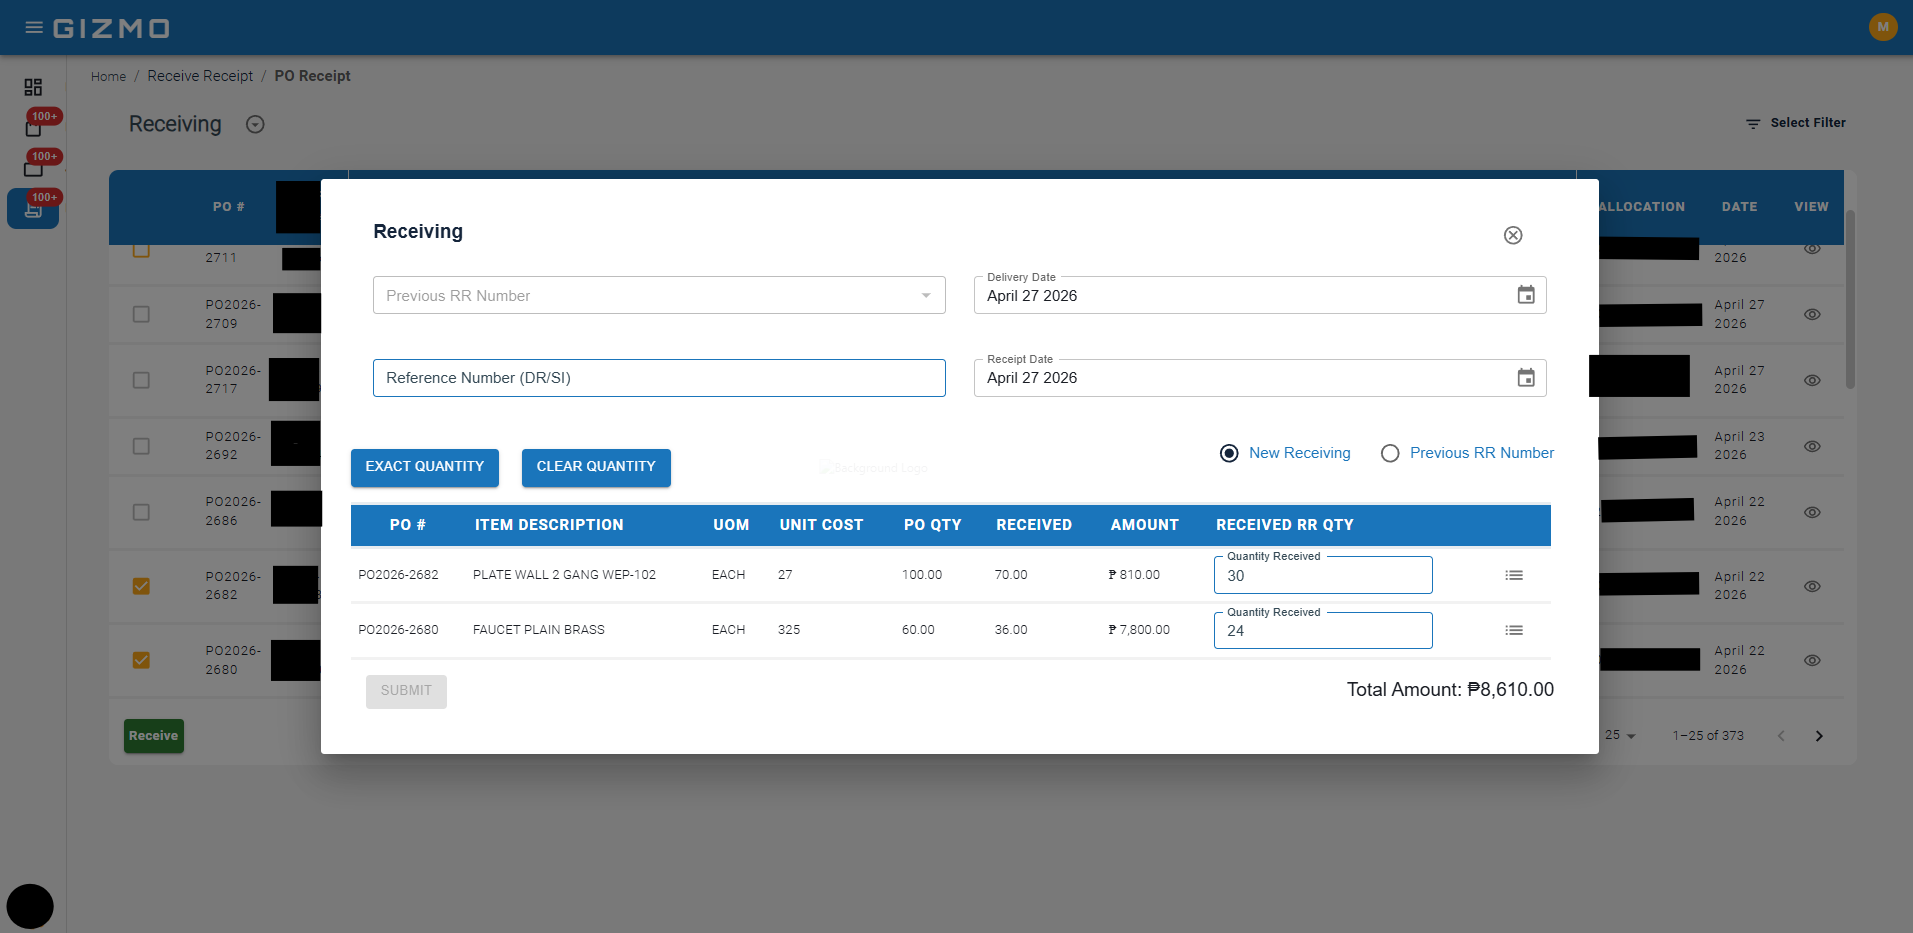Click the ₱ 7,800.00 amount cell
This screenshot has width=1913, height=933.
tap(1139, 630)
